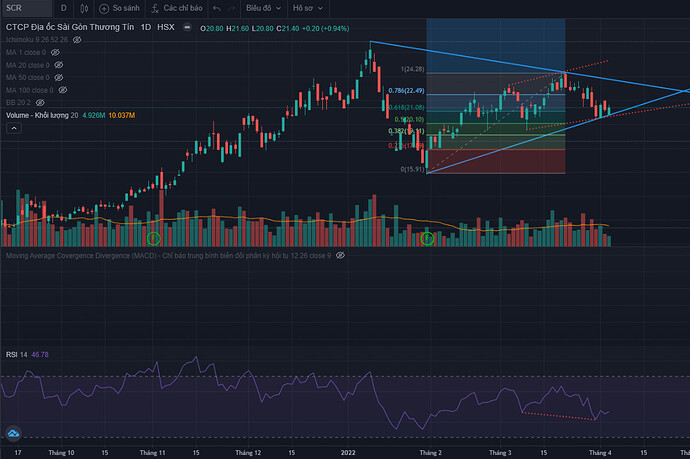Toggle visibility of the MACD indicator
The image size is (690, 459).
coord(340,255)
